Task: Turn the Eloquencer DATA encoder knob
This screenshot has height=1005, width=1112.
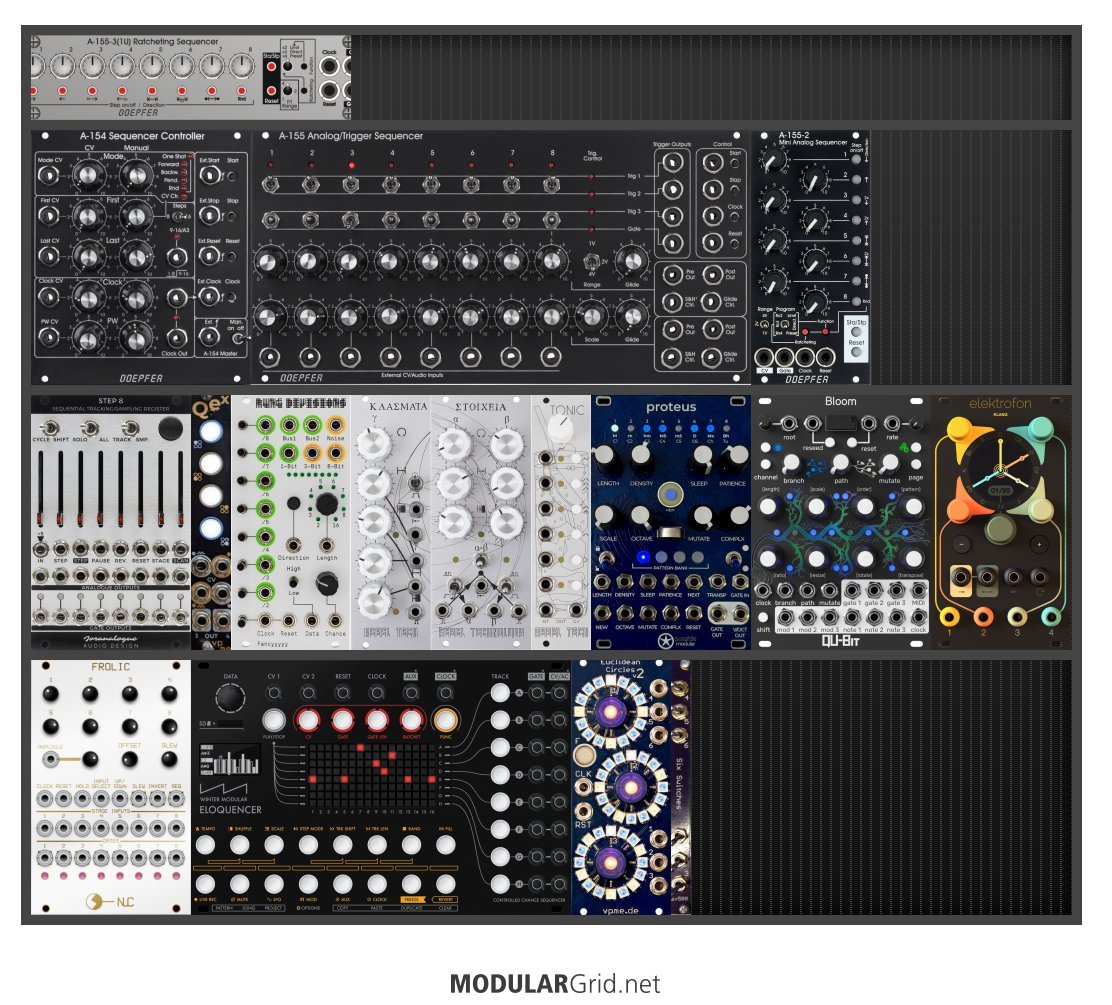Action: (230, 699)
